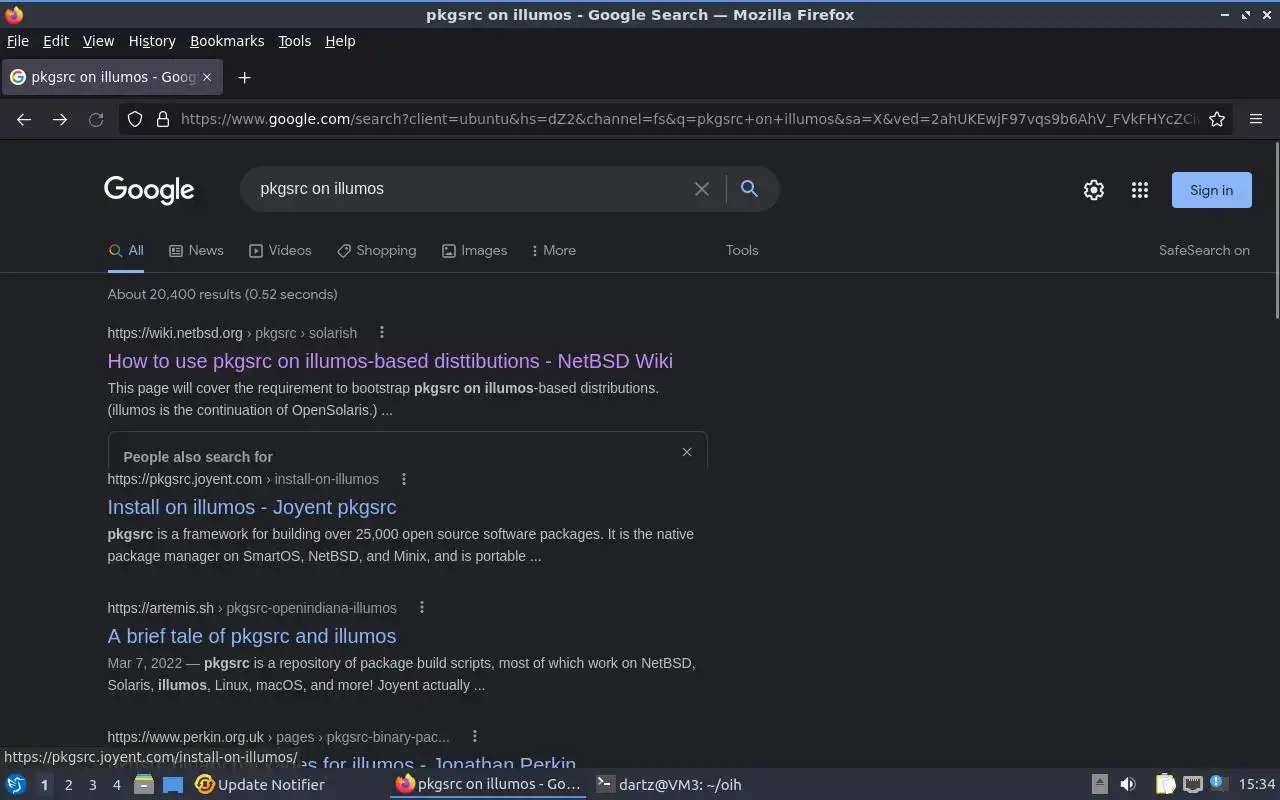Screen dimensions: 1280x800
Task: Open the network tray icon
Action: click(1192, 784)
